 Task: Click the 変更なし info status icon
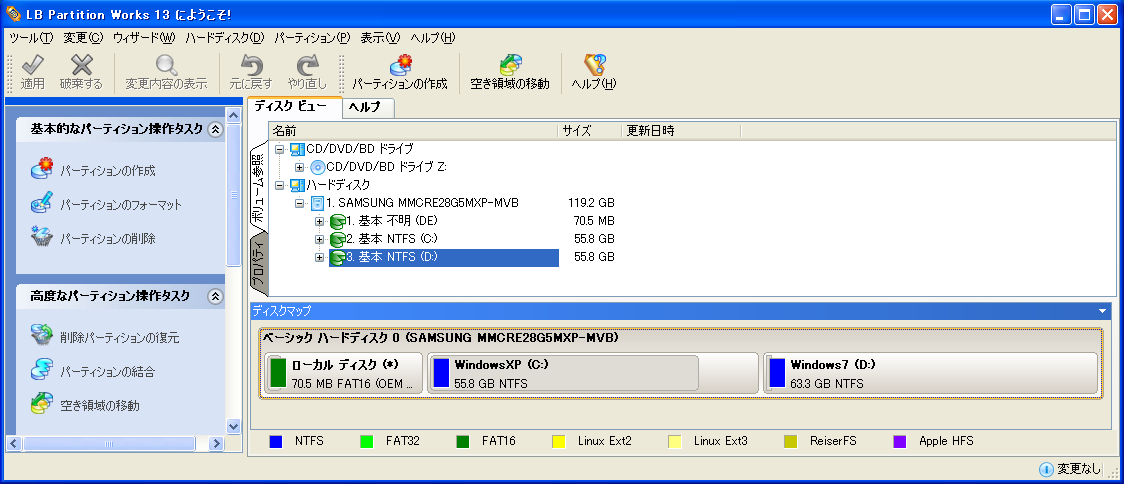1046,469
